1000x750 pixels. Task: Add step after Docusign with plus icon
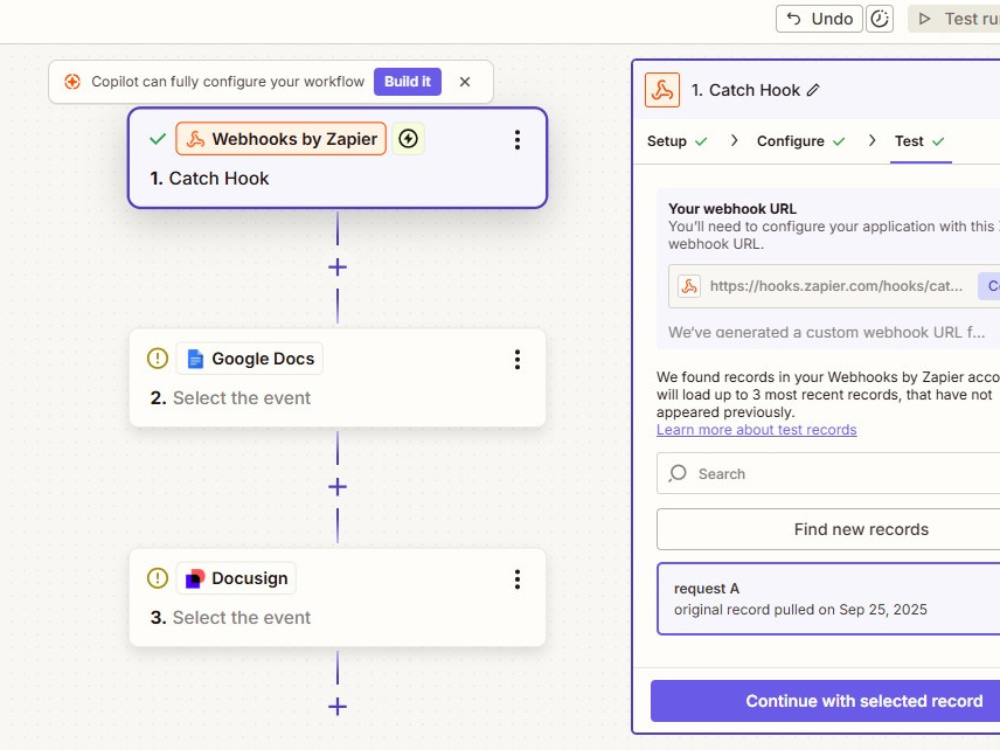pos(337,707)
